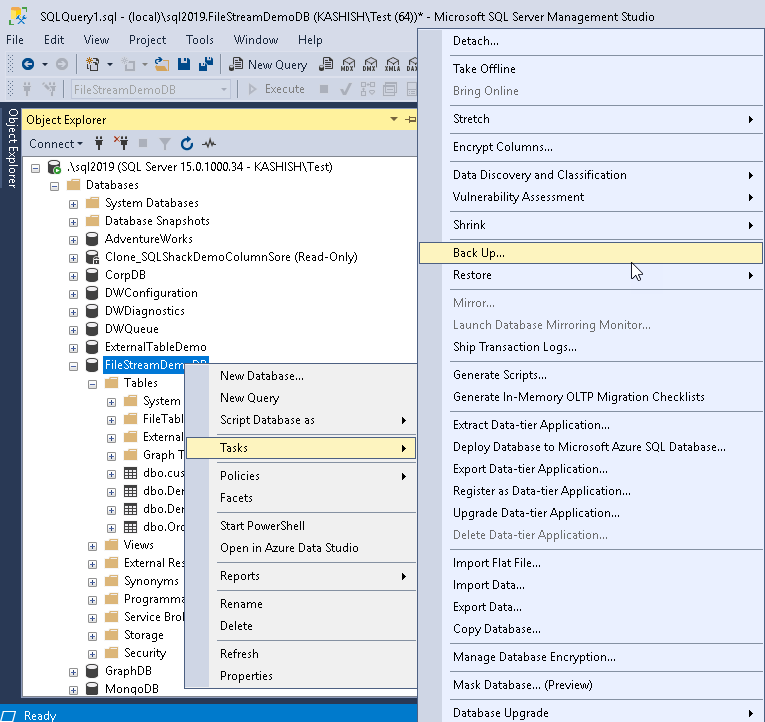Collapse the Databases folder node
Image resolution: width=765 pixels, height=722 pixels.
click(x=55, y=186)
